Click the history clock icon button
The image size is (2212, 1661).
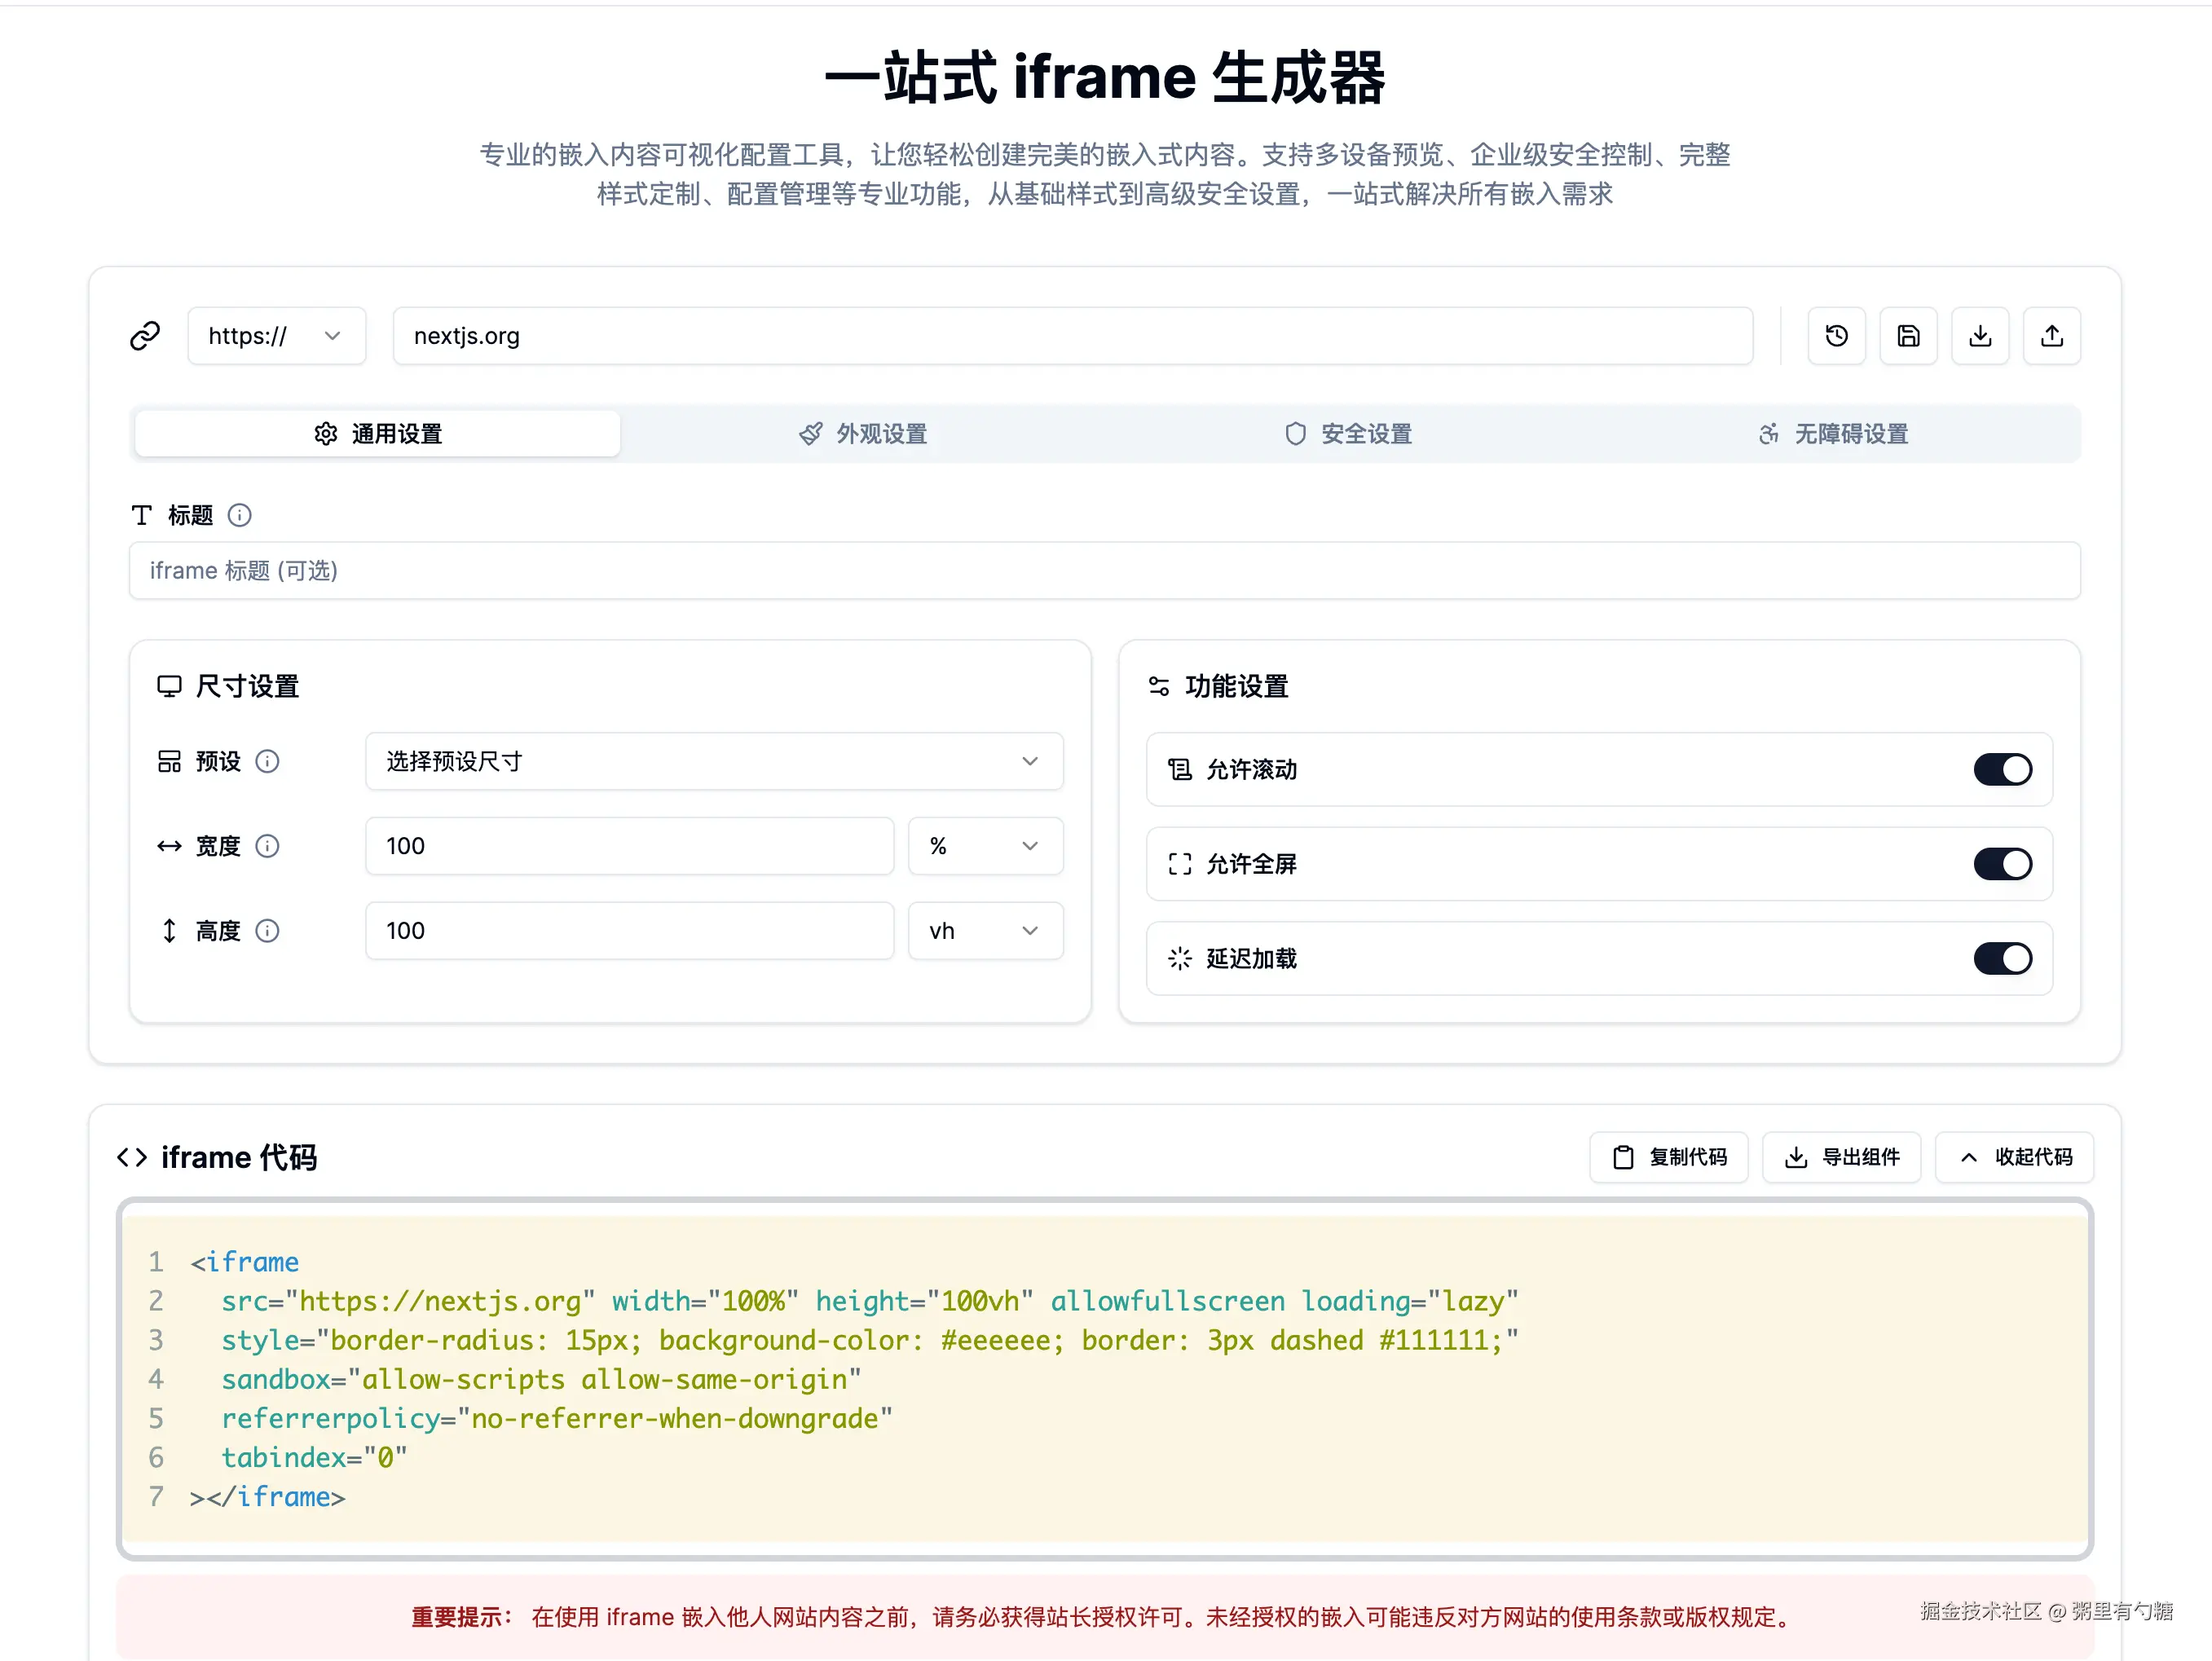(1836, 336)
